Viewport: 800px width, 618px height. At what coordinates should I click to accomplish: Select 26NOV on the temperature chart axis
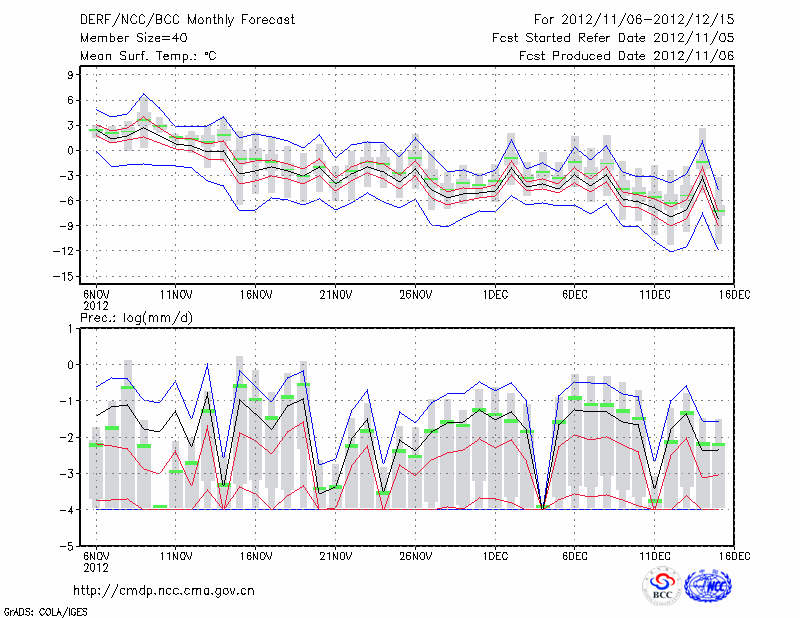tap(415, 294)
